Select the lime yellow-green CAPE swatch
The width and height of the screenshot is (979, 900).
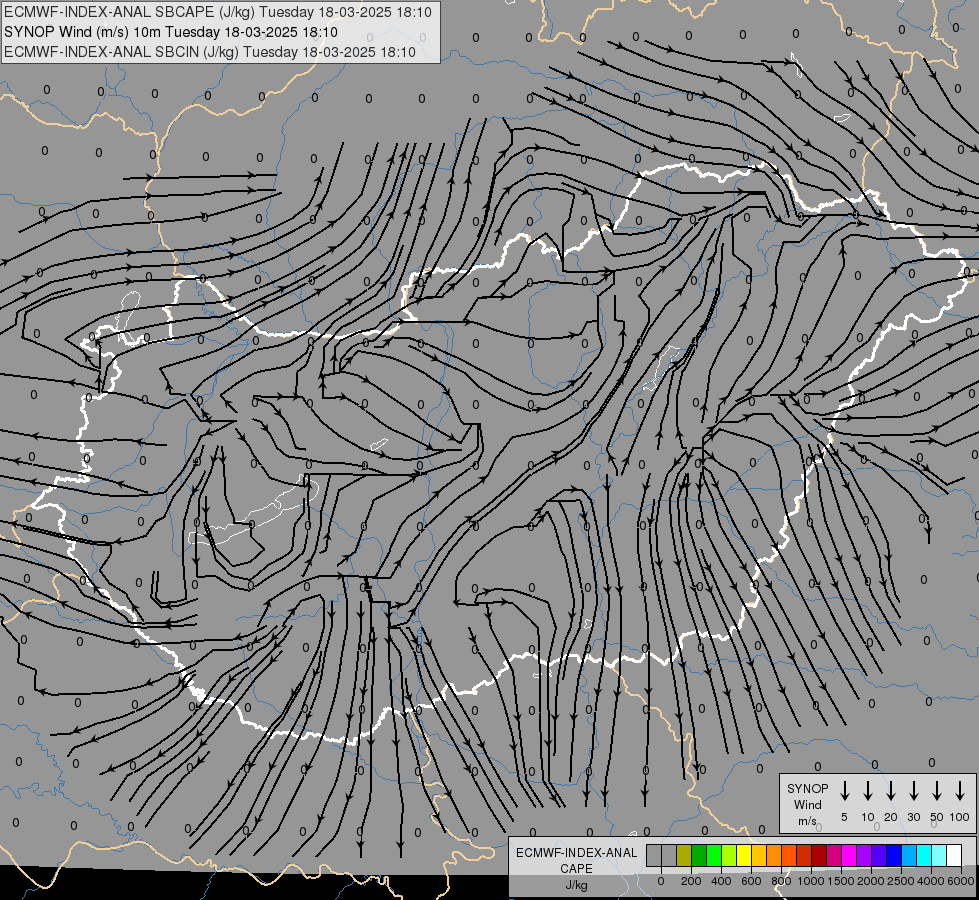pyautogui.click(x=729, y=855)
